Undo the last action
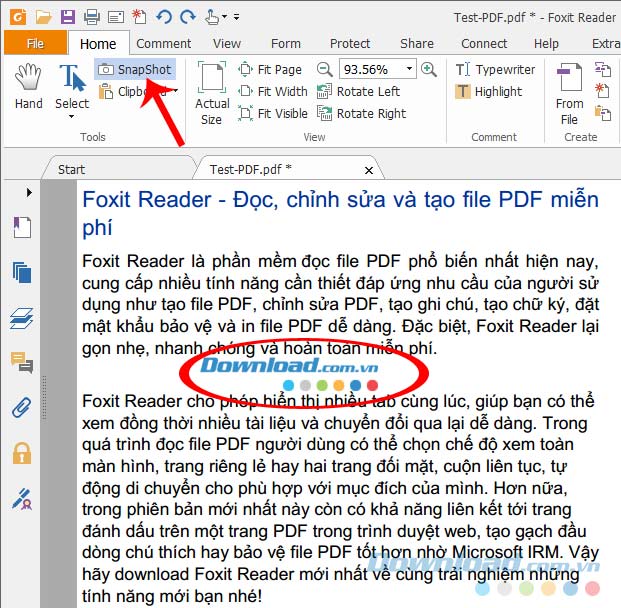Screen dimensions: 621x608 tap(164, 17)
